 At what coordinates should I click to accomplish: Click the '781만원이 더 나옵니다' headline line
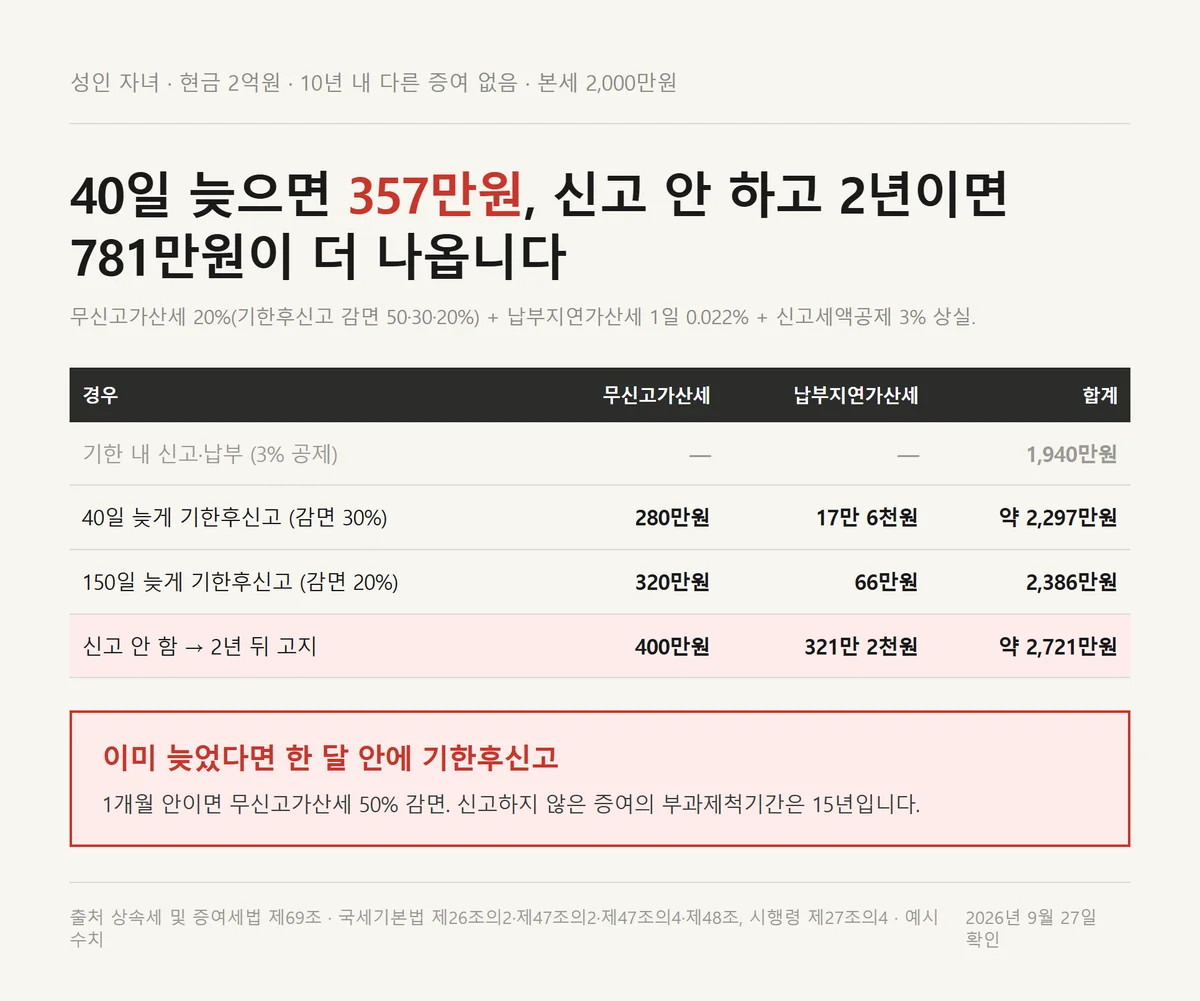tap(318, 256)
